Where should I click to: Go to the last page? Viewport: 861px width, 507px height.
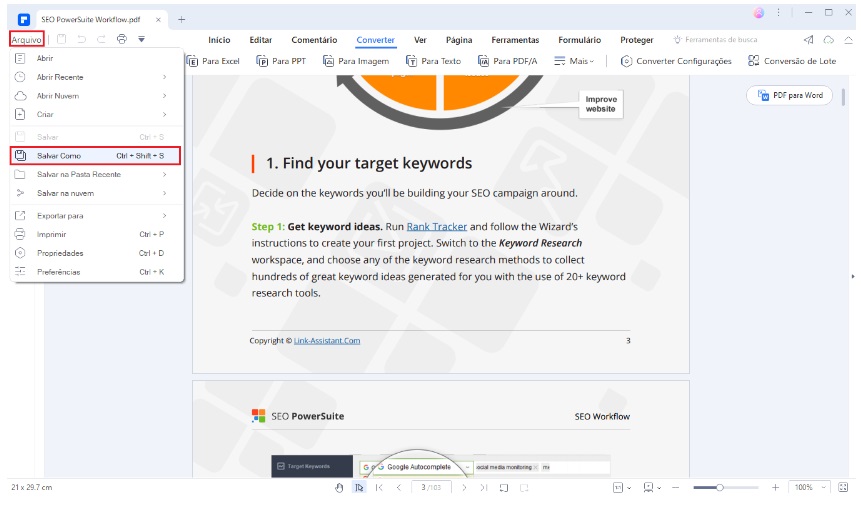484,487
